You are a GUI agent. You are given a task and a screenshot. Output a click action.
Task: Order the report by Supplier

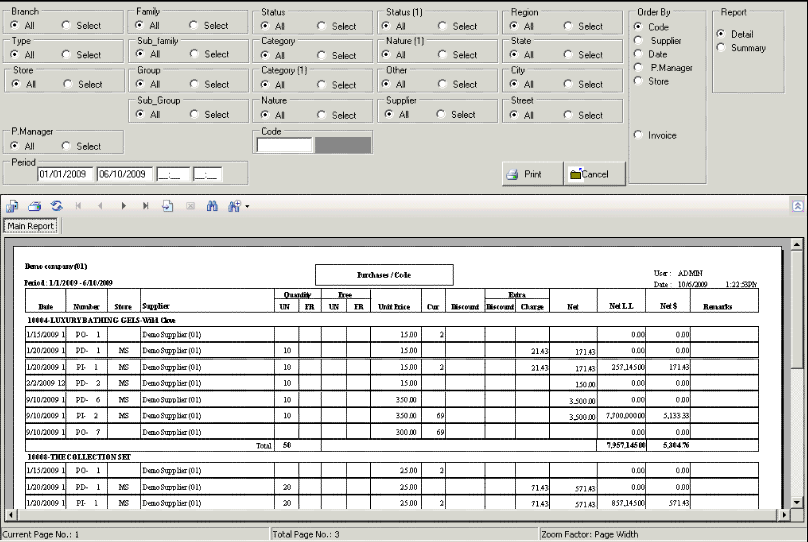pyautogui.click(x=639, y=41)
